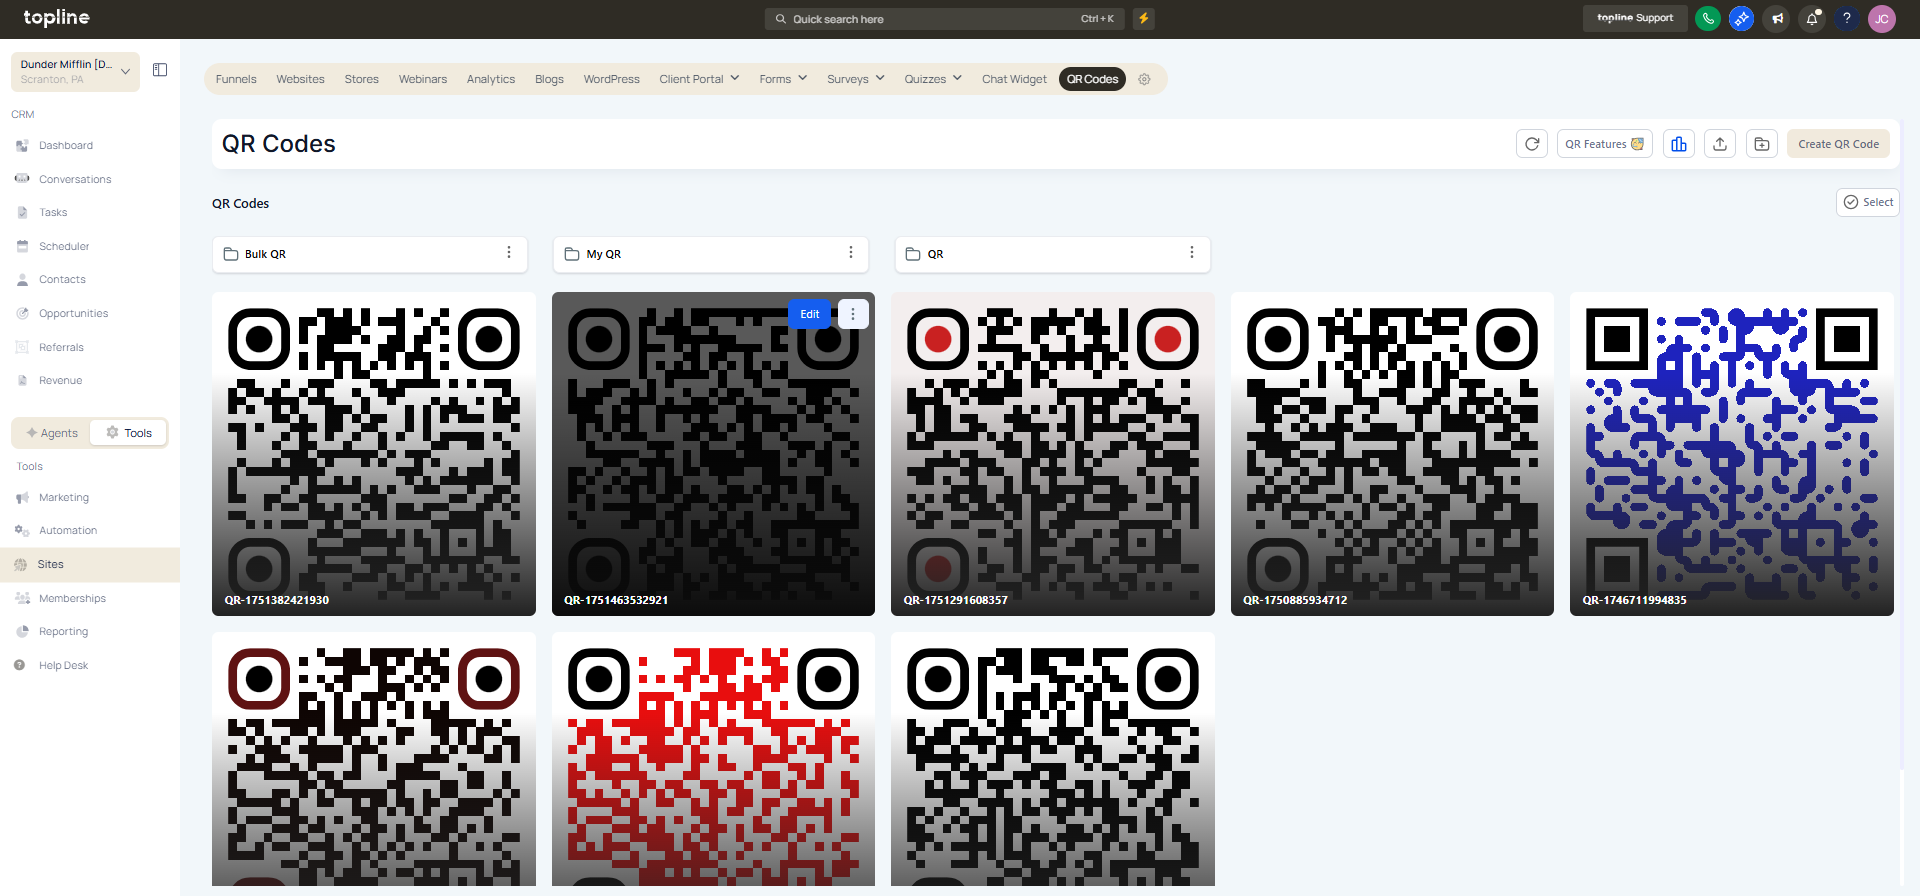Image resolution: width=1920 pixels, height=896 pixels.
Task: Open QR folder three-dot menu
Action: [x=1192, y=253]
